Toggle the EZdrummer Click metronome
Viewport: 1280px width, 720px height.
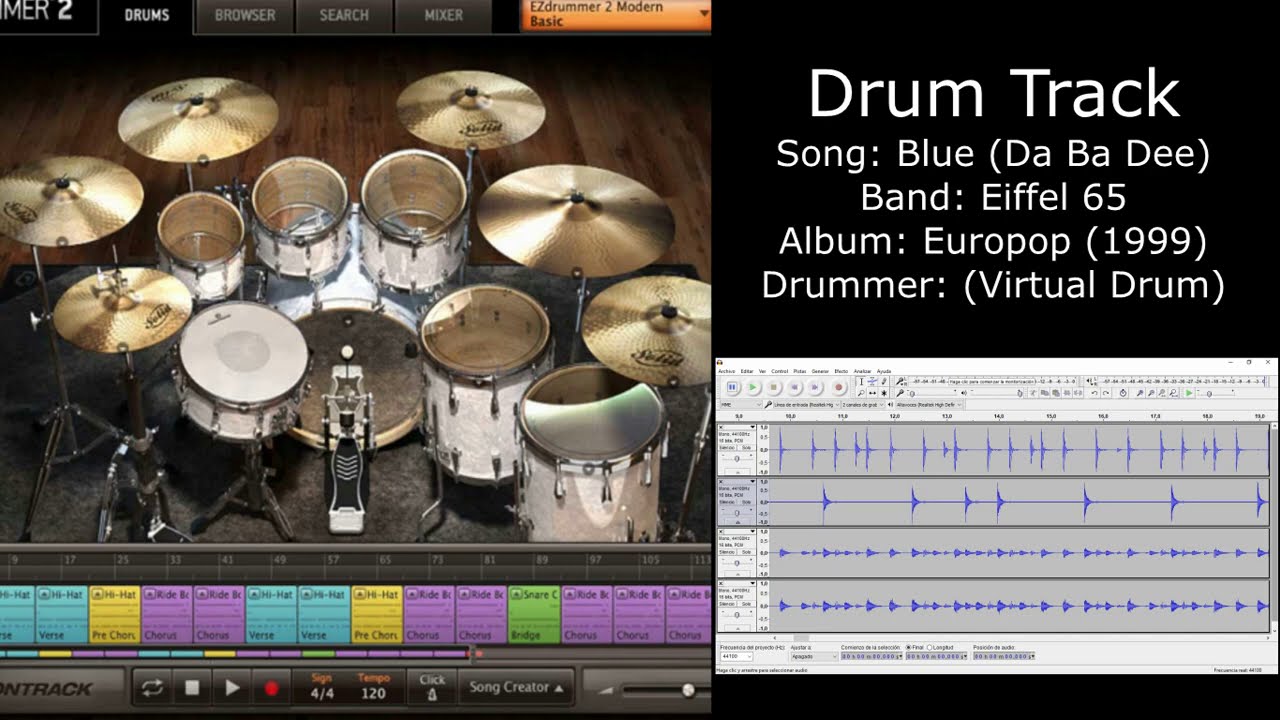click(432, 688)
